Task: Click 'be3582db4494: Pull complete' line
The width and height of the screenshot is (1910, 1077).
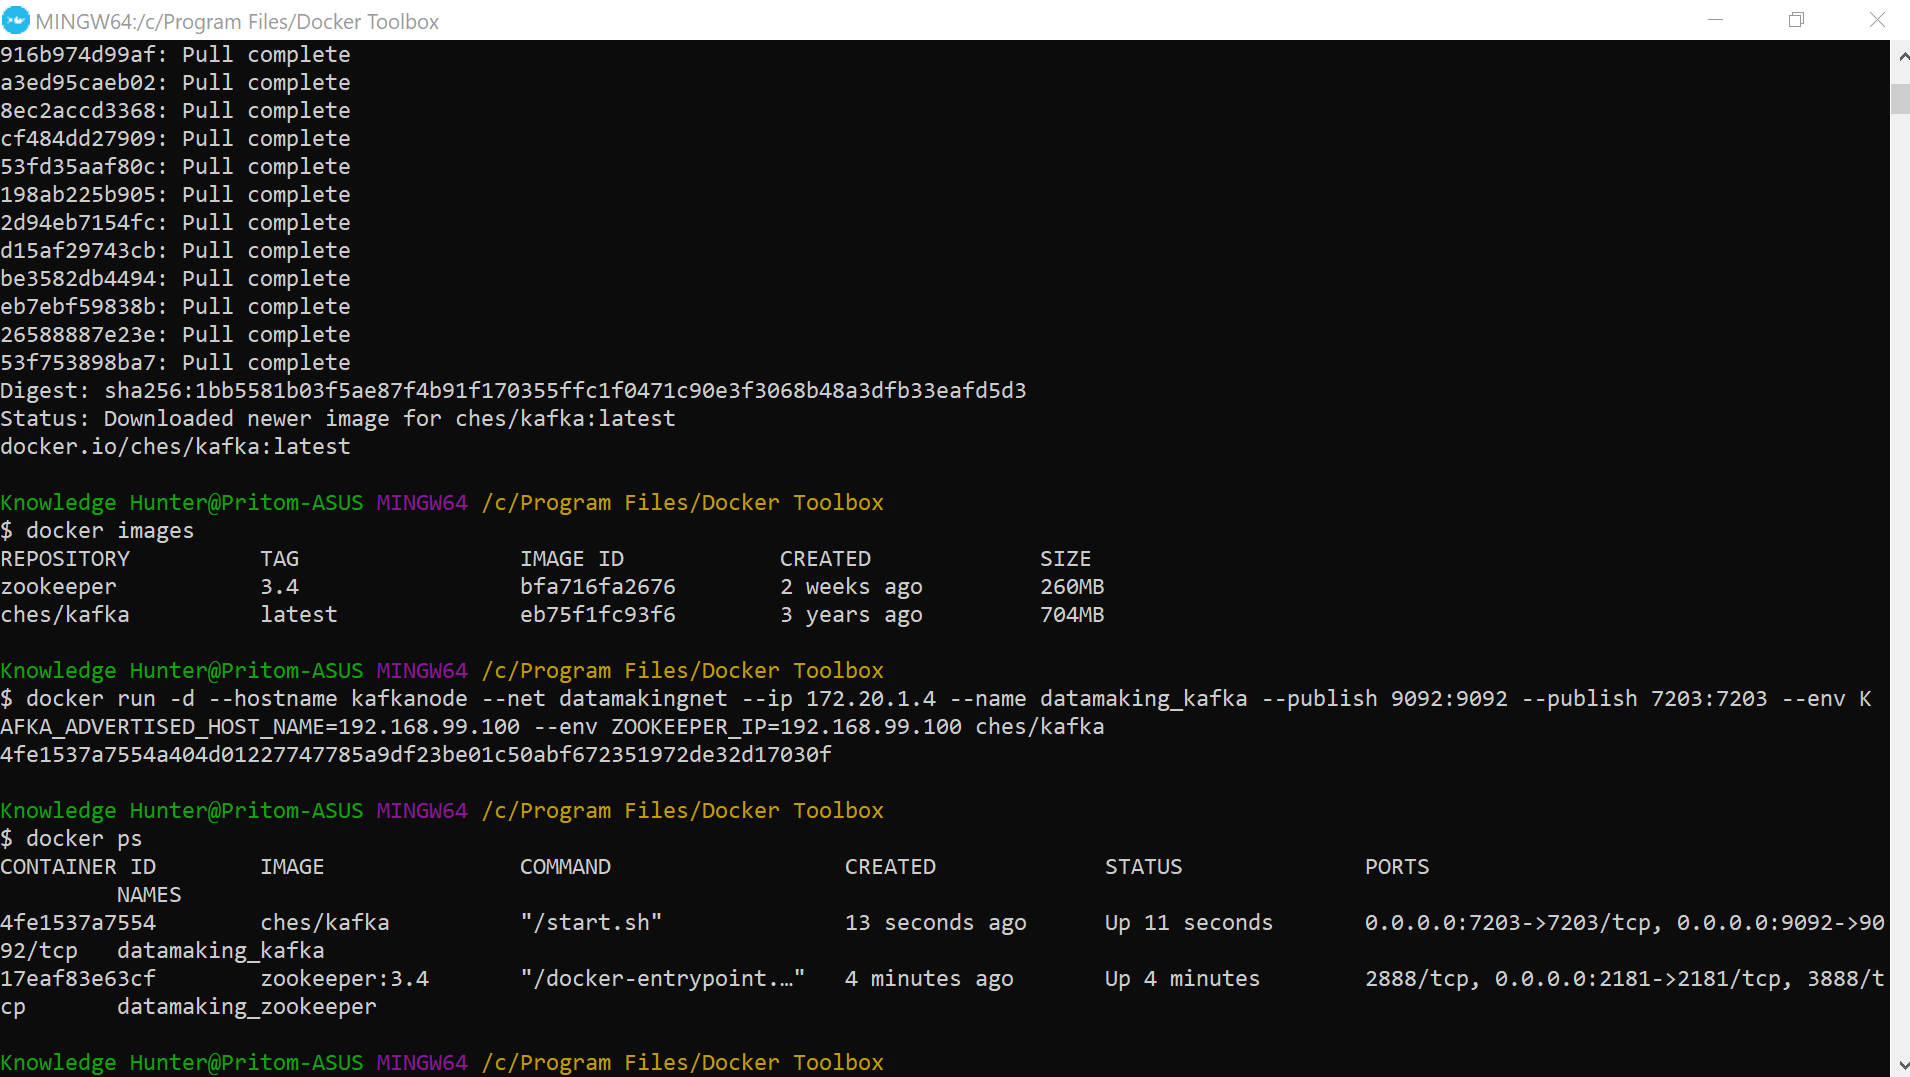Action: (x=175, y=279)
